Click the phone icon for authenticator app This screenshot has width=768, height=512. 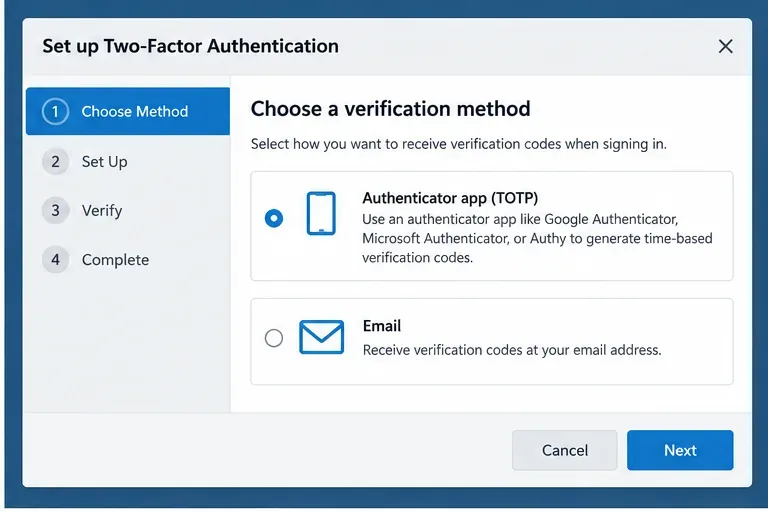point(321,214)
